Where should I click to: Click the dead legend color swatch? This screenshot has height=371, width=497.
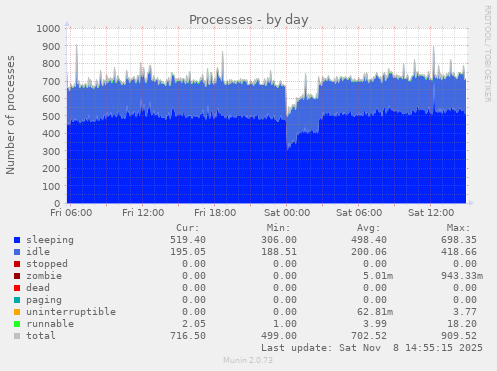point(17,288)
